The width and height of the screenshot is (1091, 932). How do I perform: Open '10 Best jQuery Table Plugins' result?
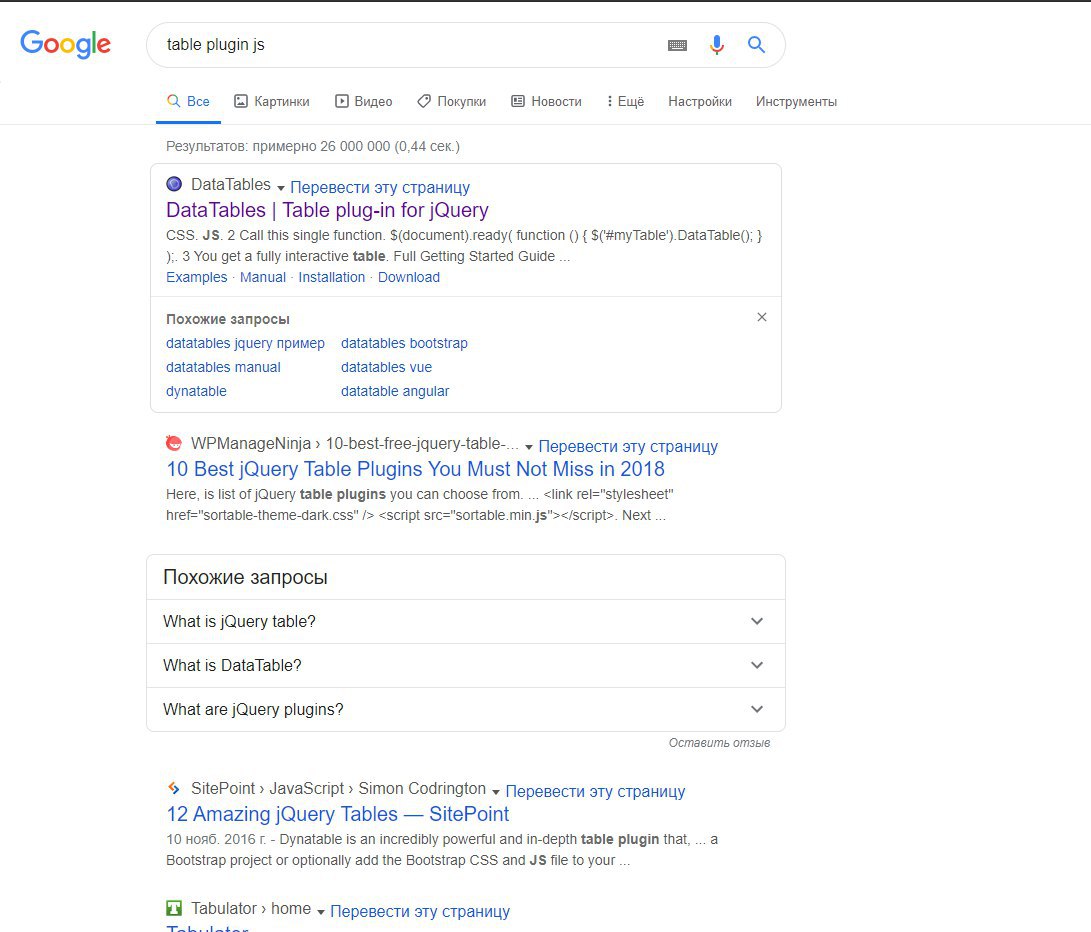click(415, 468)
